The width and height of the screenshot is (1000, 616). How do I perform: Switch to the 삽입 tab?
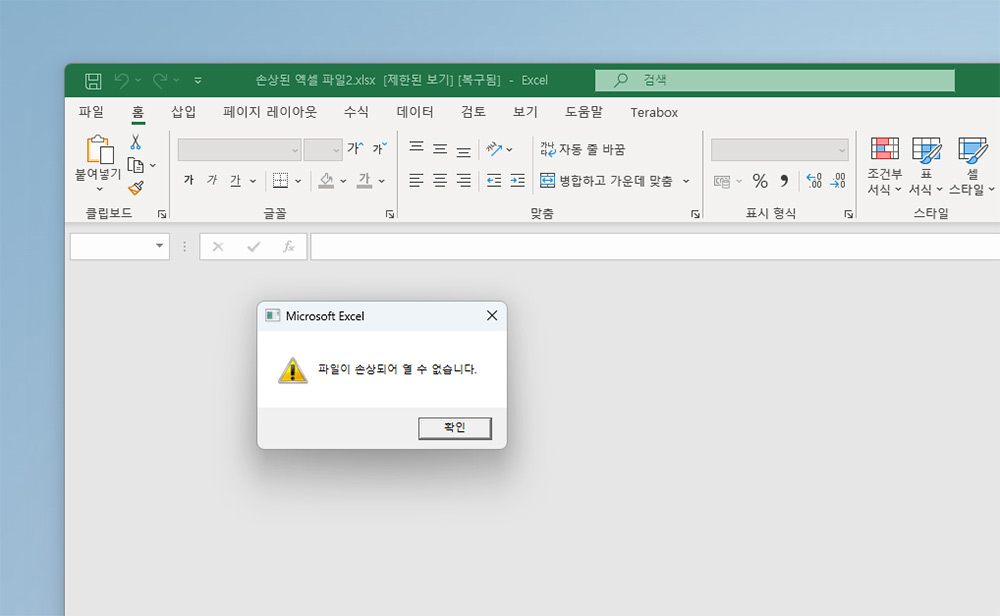tap(184, 112)
